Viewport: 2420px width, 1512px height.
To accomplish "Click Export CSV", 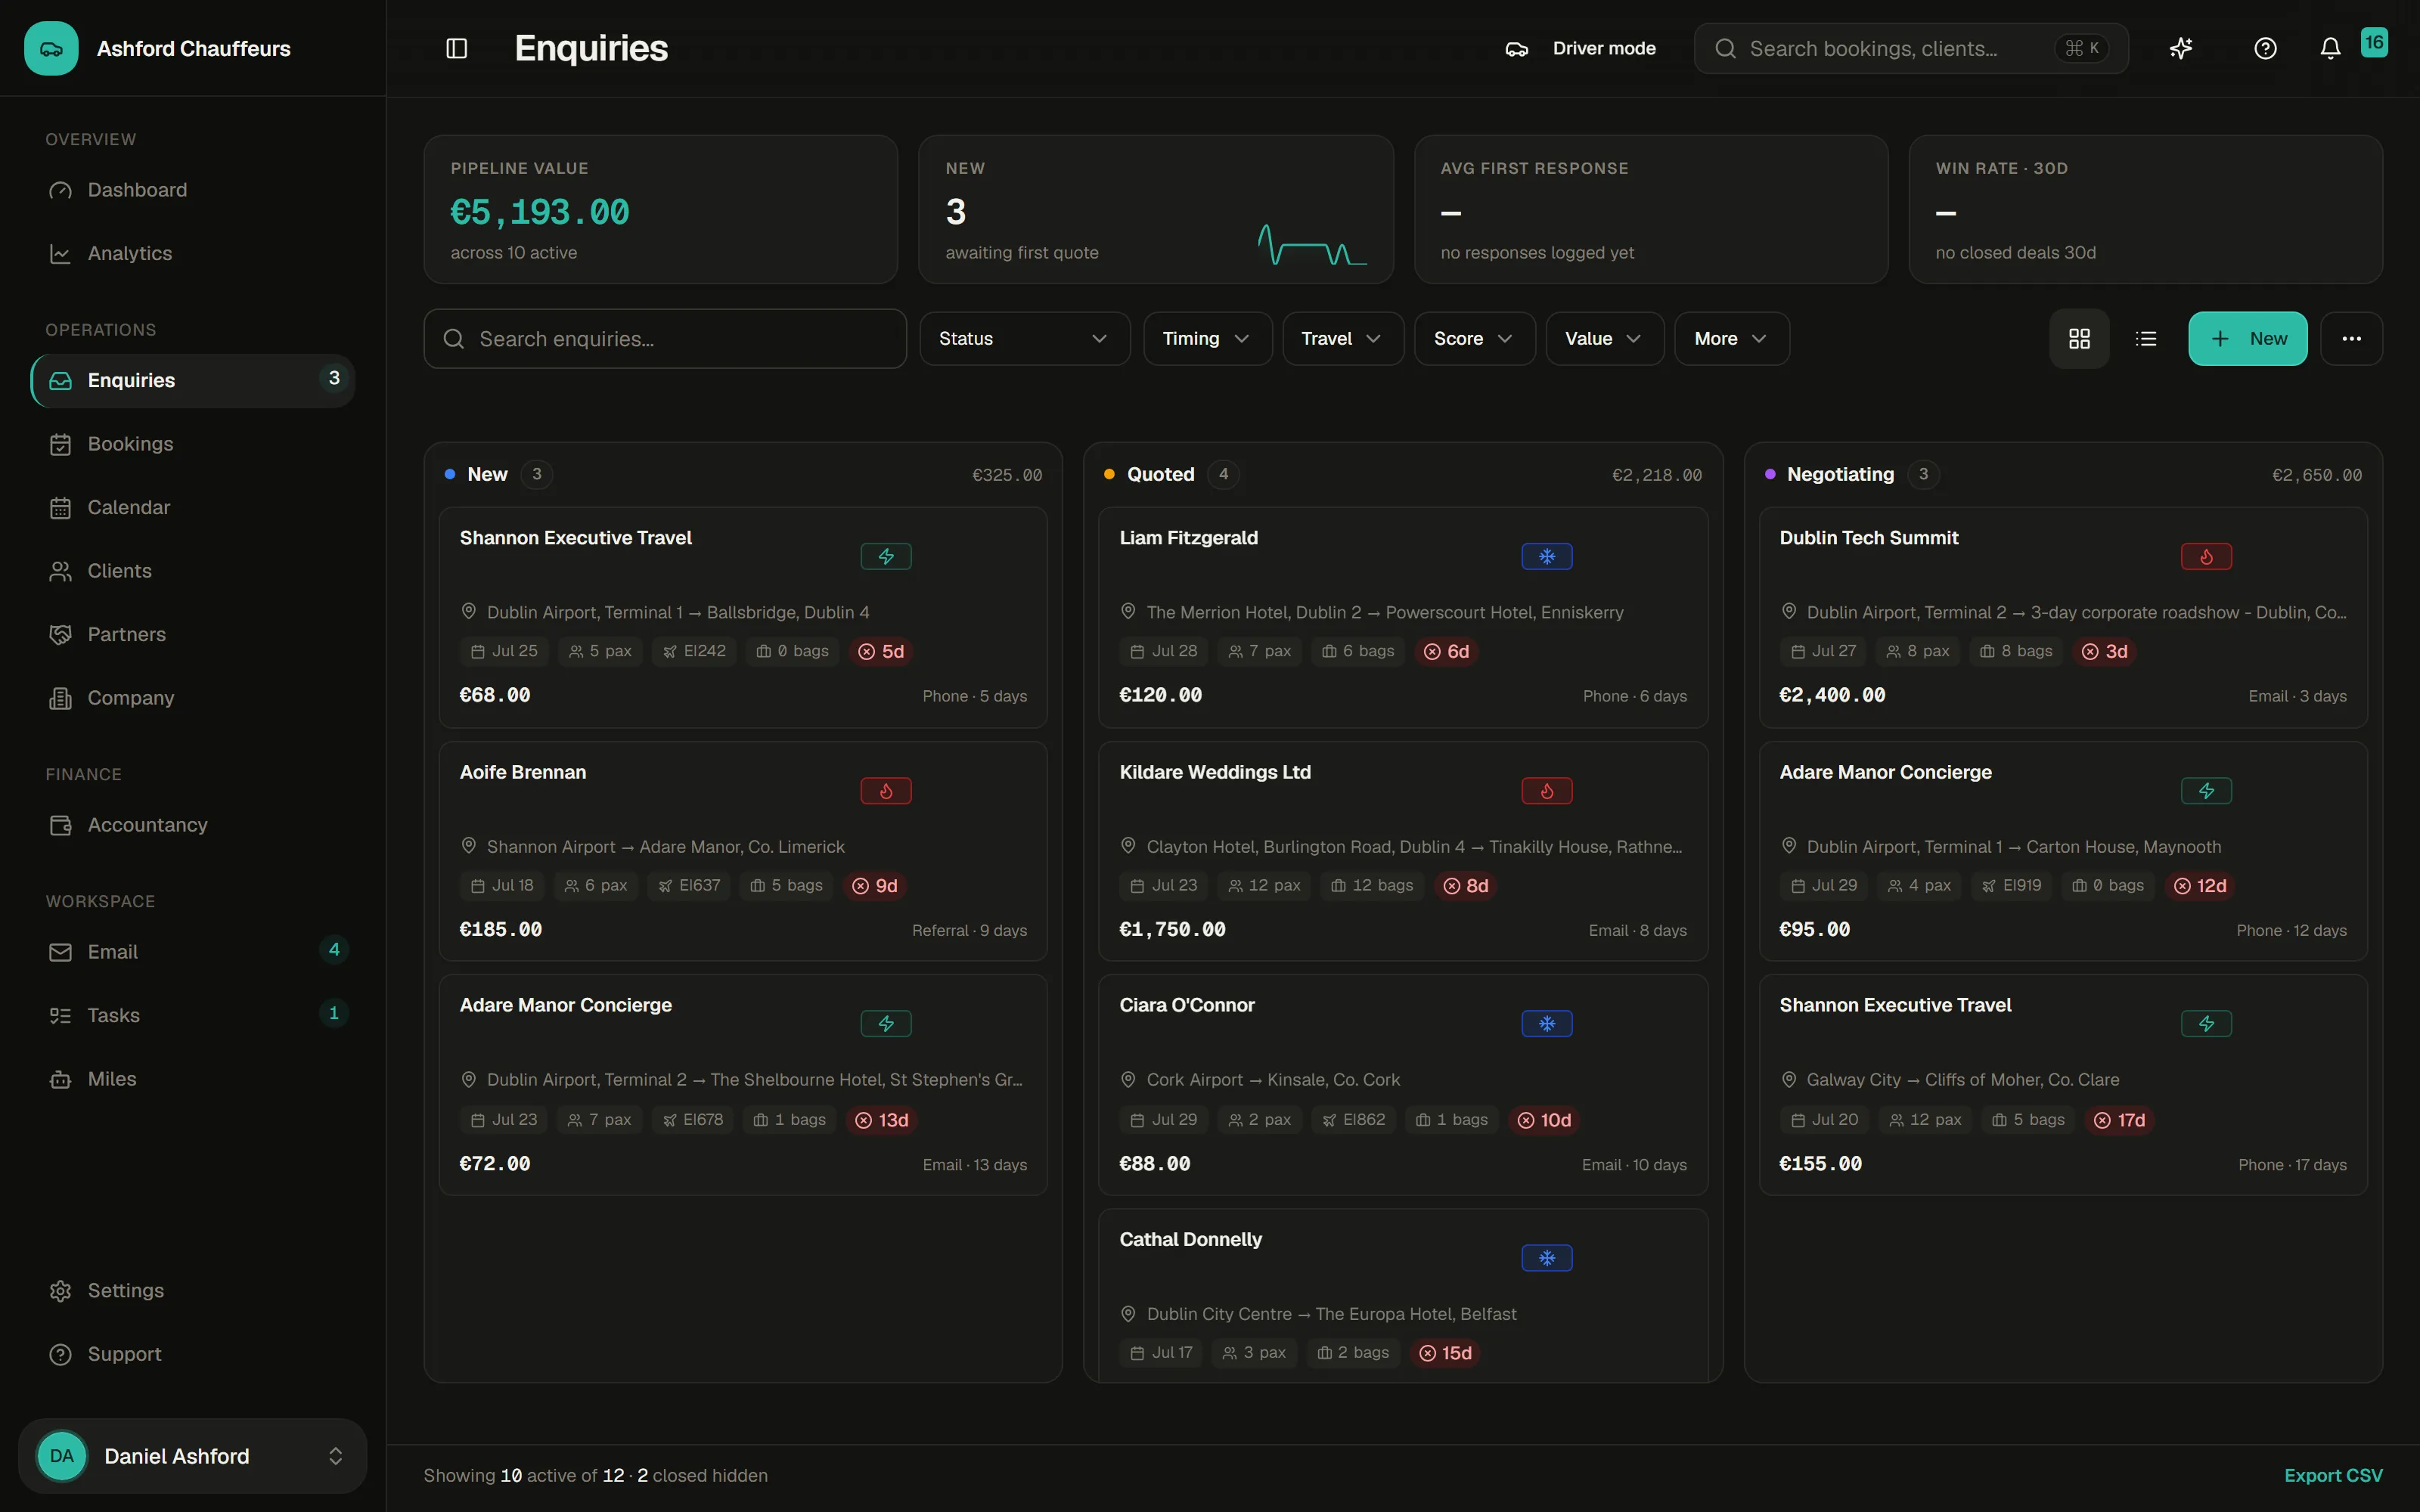I will coord(2333,1476).
